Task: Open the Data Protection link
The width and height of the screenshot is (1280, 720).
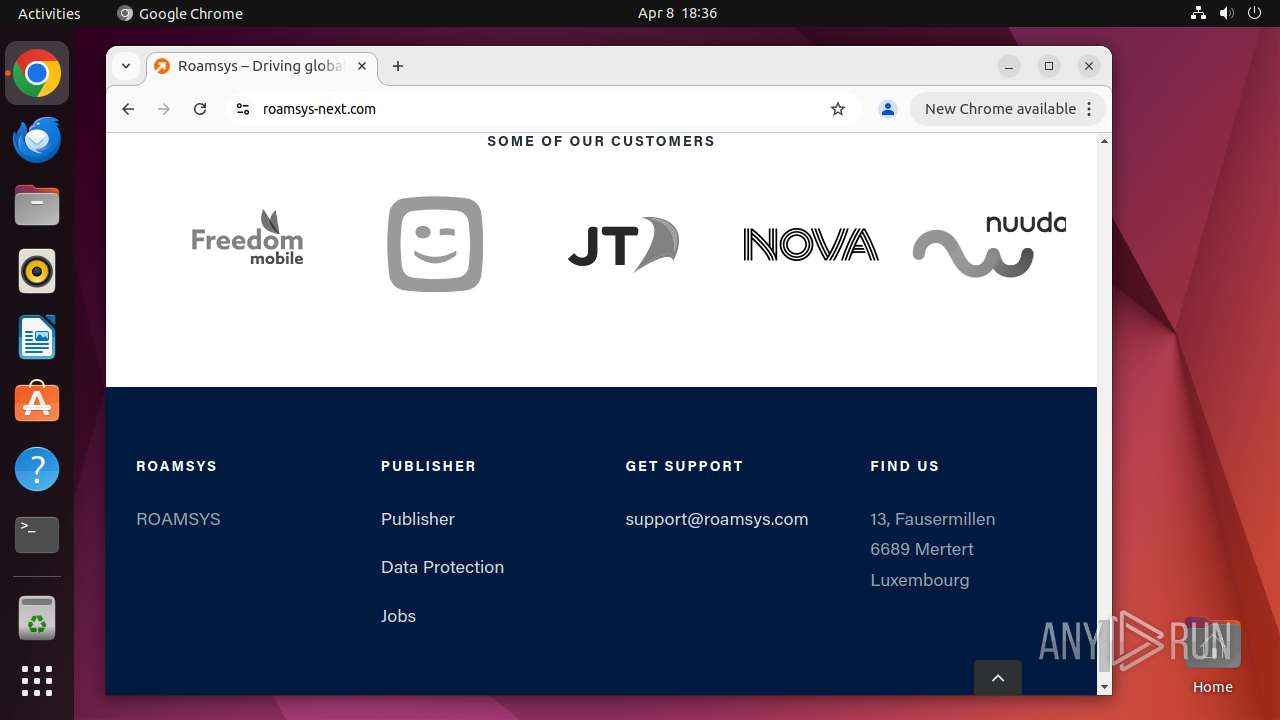Action: 442,567
